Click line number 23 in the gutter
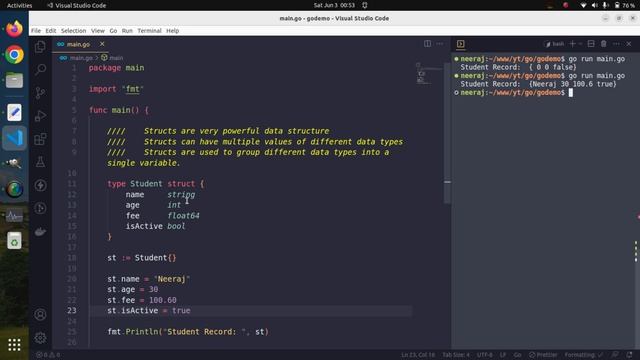 72,310
